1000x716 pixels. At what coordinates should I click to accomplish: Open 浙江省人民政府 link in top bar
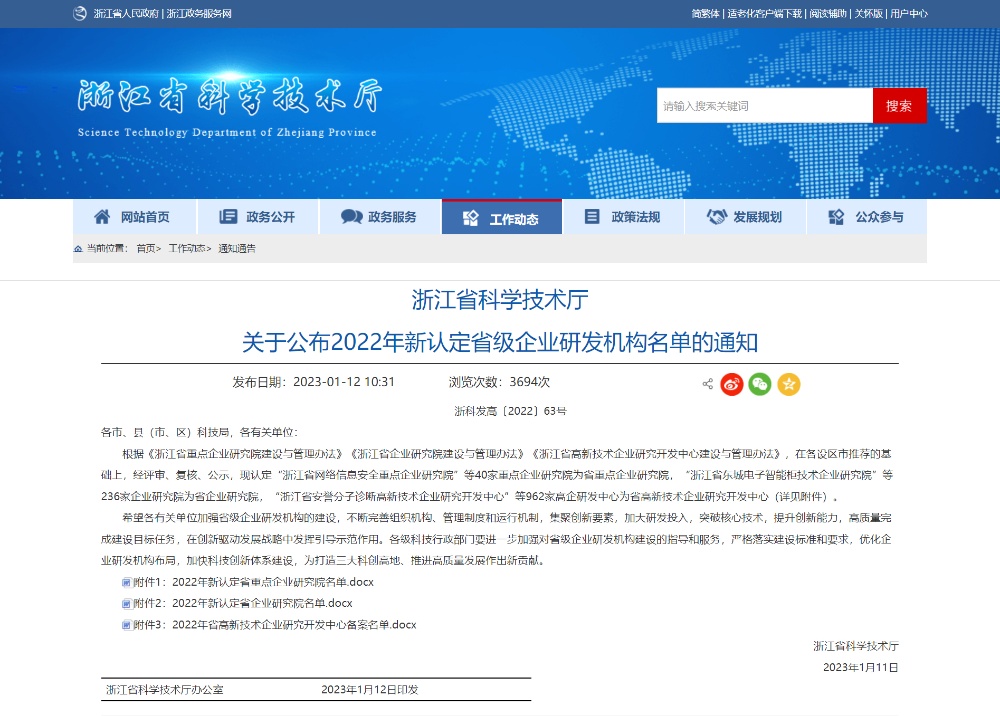(125, 14)
